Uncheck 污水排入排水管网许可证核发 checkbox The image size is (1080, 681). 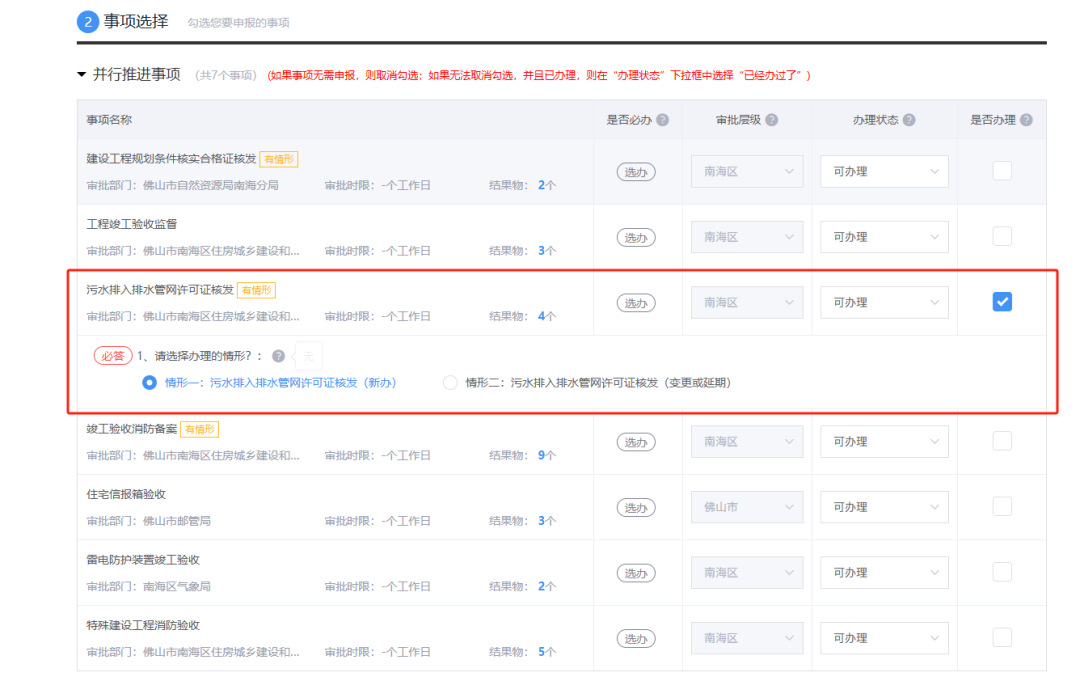[1001, 302]
